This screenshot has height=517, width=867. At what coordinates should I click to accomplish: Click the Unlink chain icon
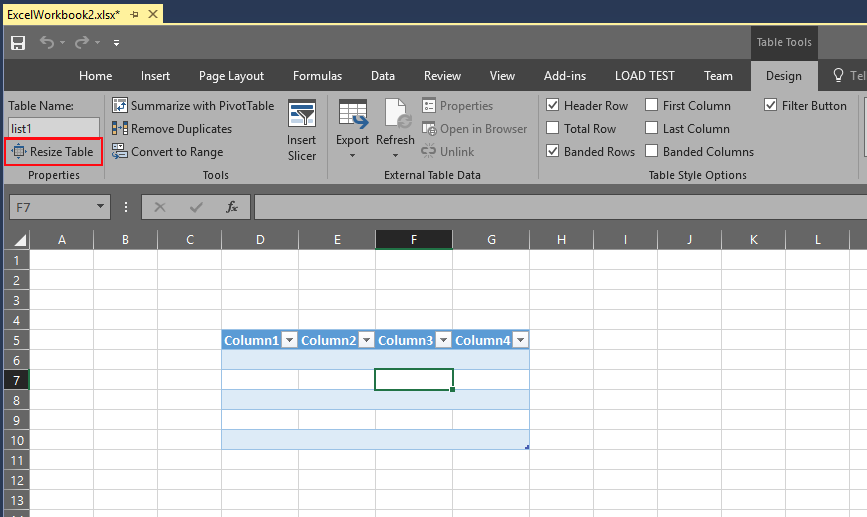429,152
